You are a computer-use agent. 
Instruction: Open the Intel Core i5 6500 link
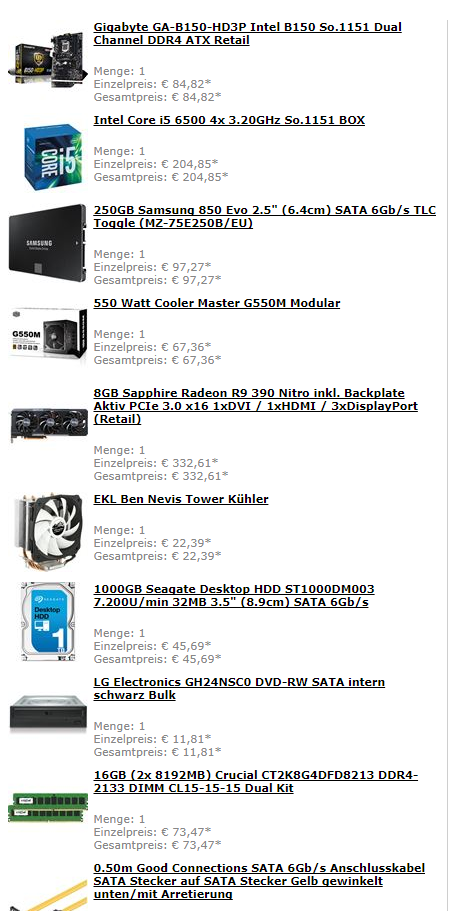click(x=229, y=120)
